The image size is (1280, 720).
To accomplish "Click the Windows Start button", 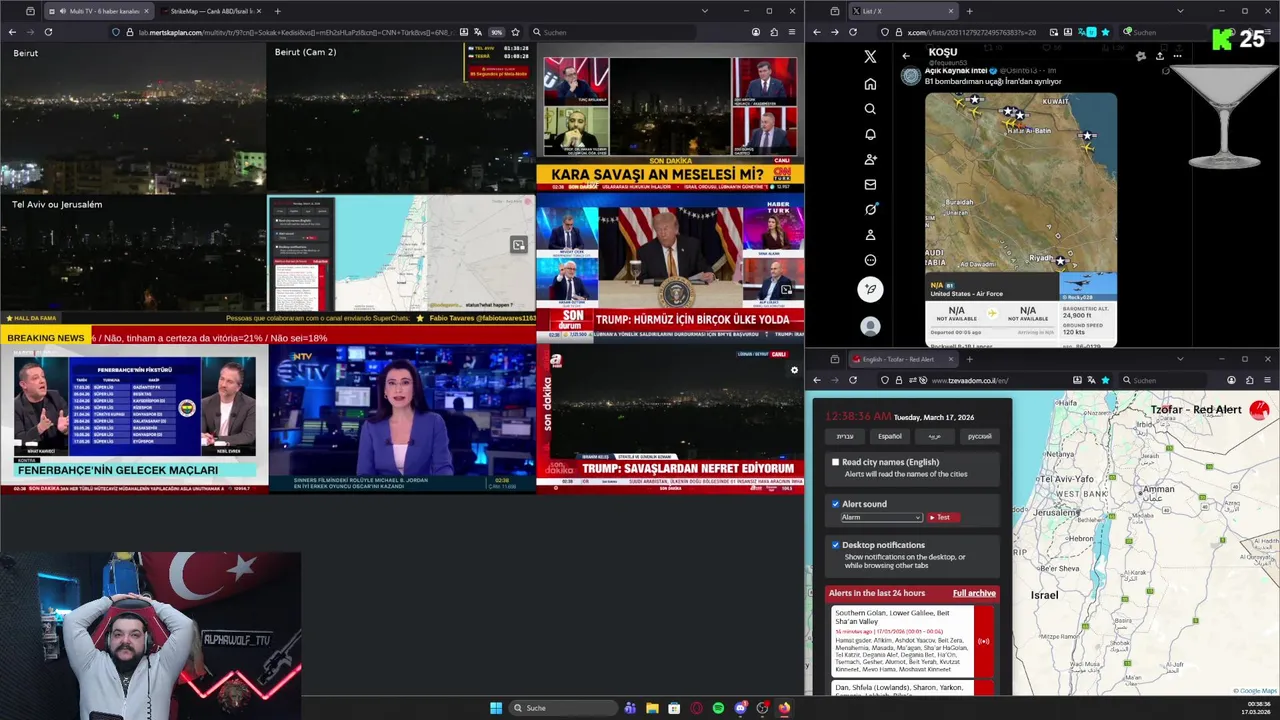I will [496, 708].
